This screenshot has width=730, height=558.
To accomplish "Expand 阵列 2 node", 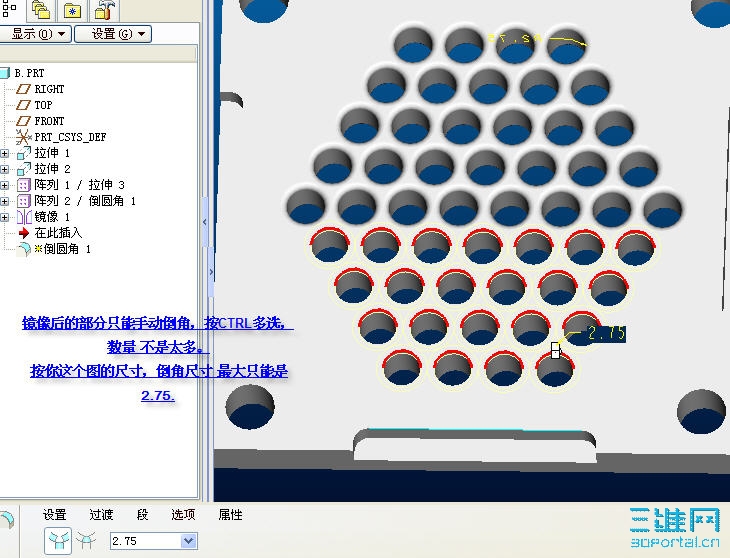I will pos(4,201).
